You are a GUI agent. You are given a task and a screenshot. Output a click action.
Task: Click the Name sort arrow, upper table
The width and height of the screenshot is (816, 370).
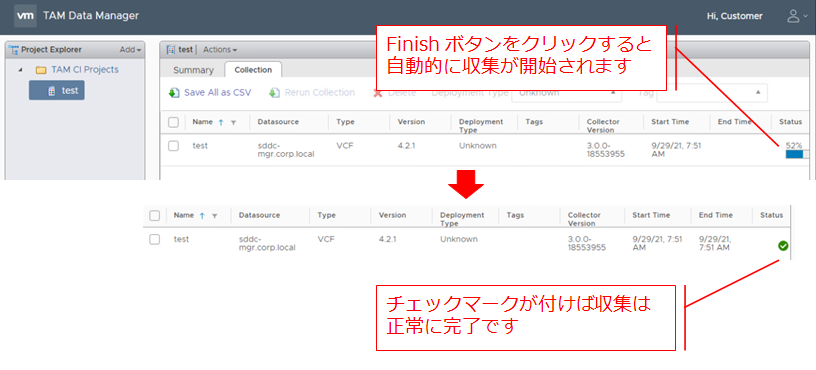coord(221,122)
